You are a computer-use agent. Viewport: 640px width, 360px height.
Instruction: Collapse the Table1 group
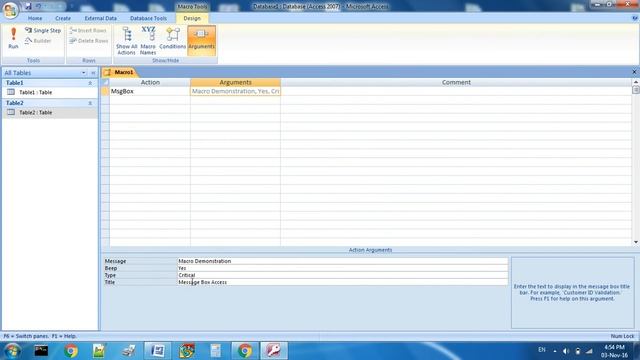pyautogui.click(x=90, y=83)
